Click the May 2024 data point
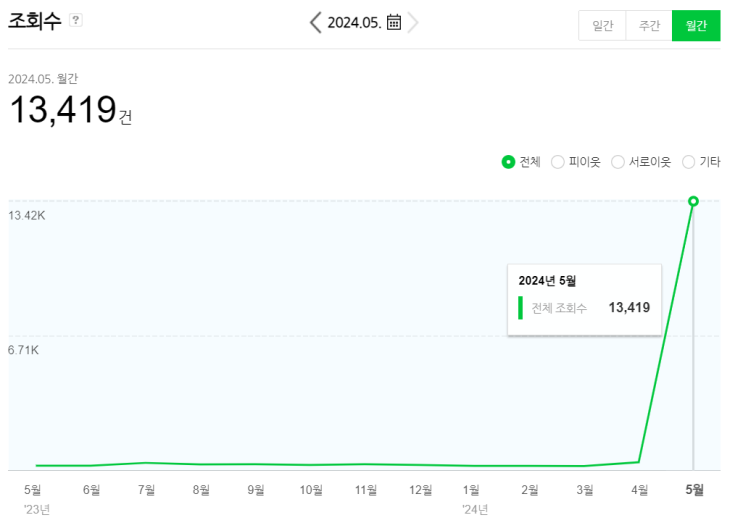The image size is (743, 523). (693, 201)
